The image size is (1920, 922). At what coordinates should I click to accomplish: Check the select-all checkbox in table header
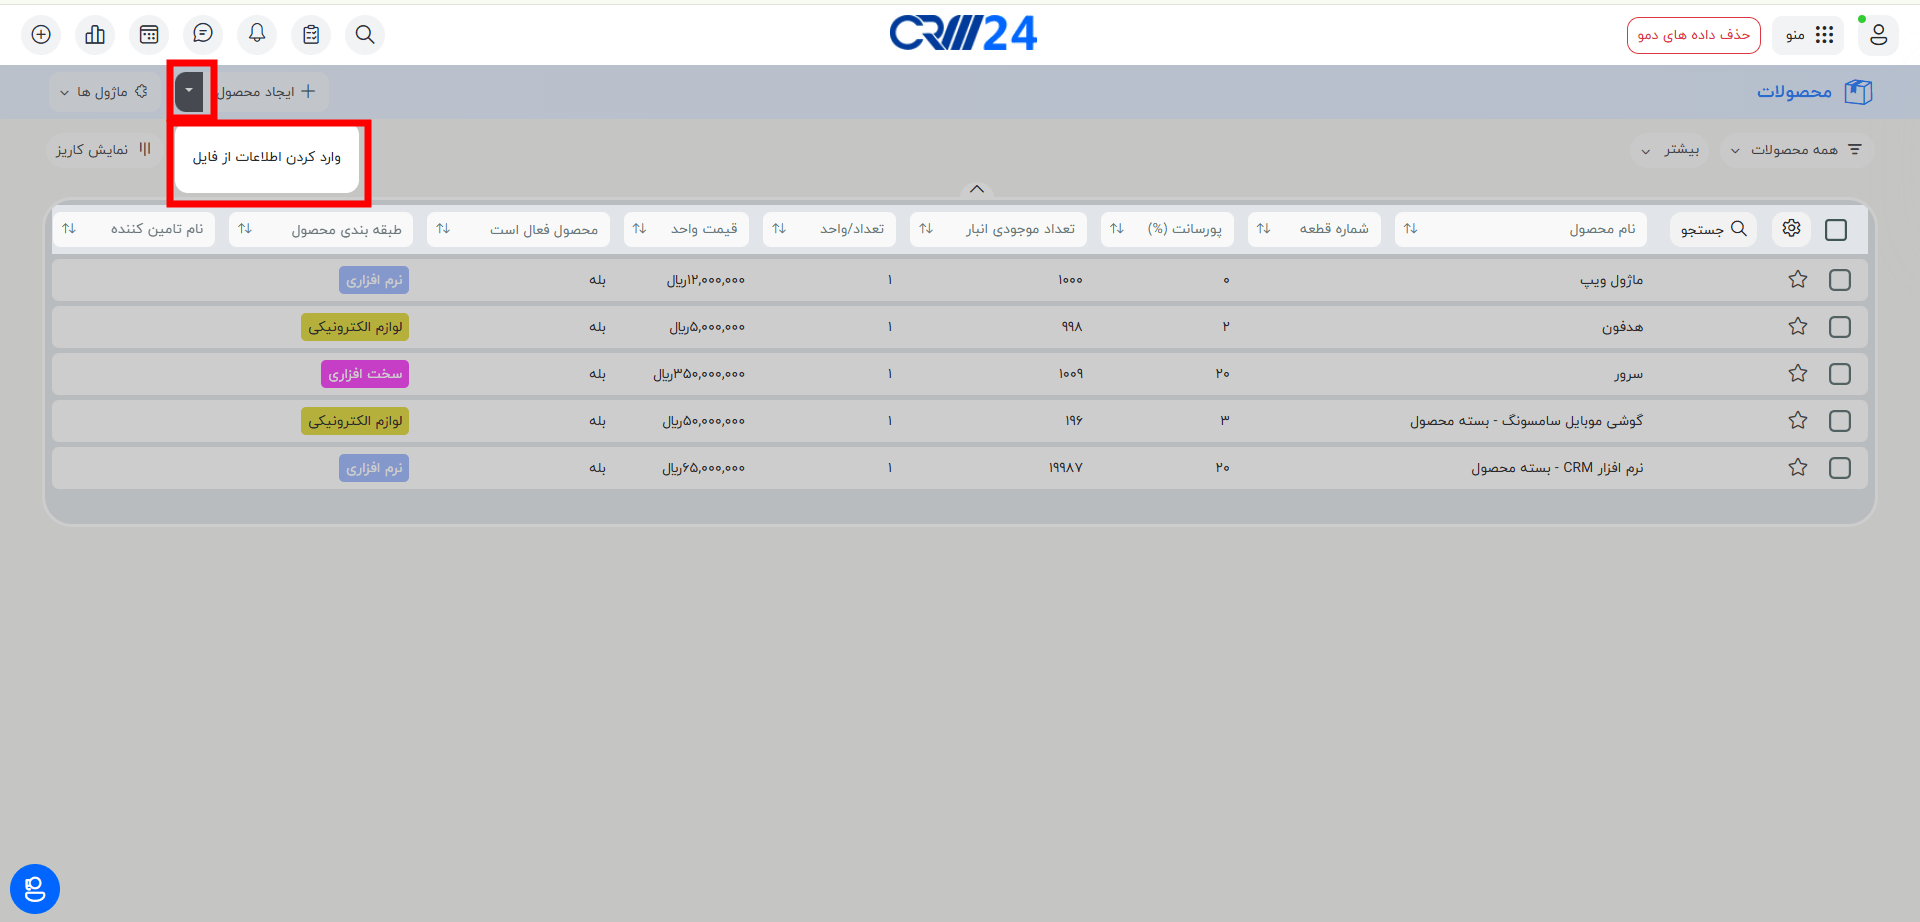point(1836,230)
